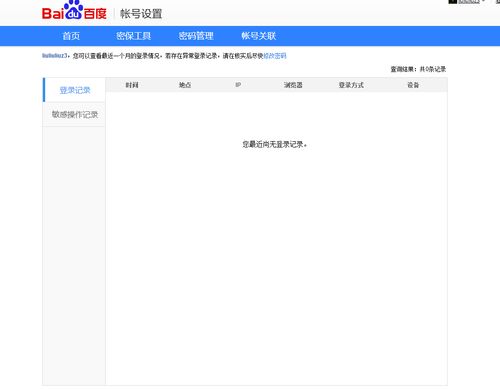Viewport: 500px width, 390px height.
Task: Click the 修改密码 link
Action: tap(275, 56)
